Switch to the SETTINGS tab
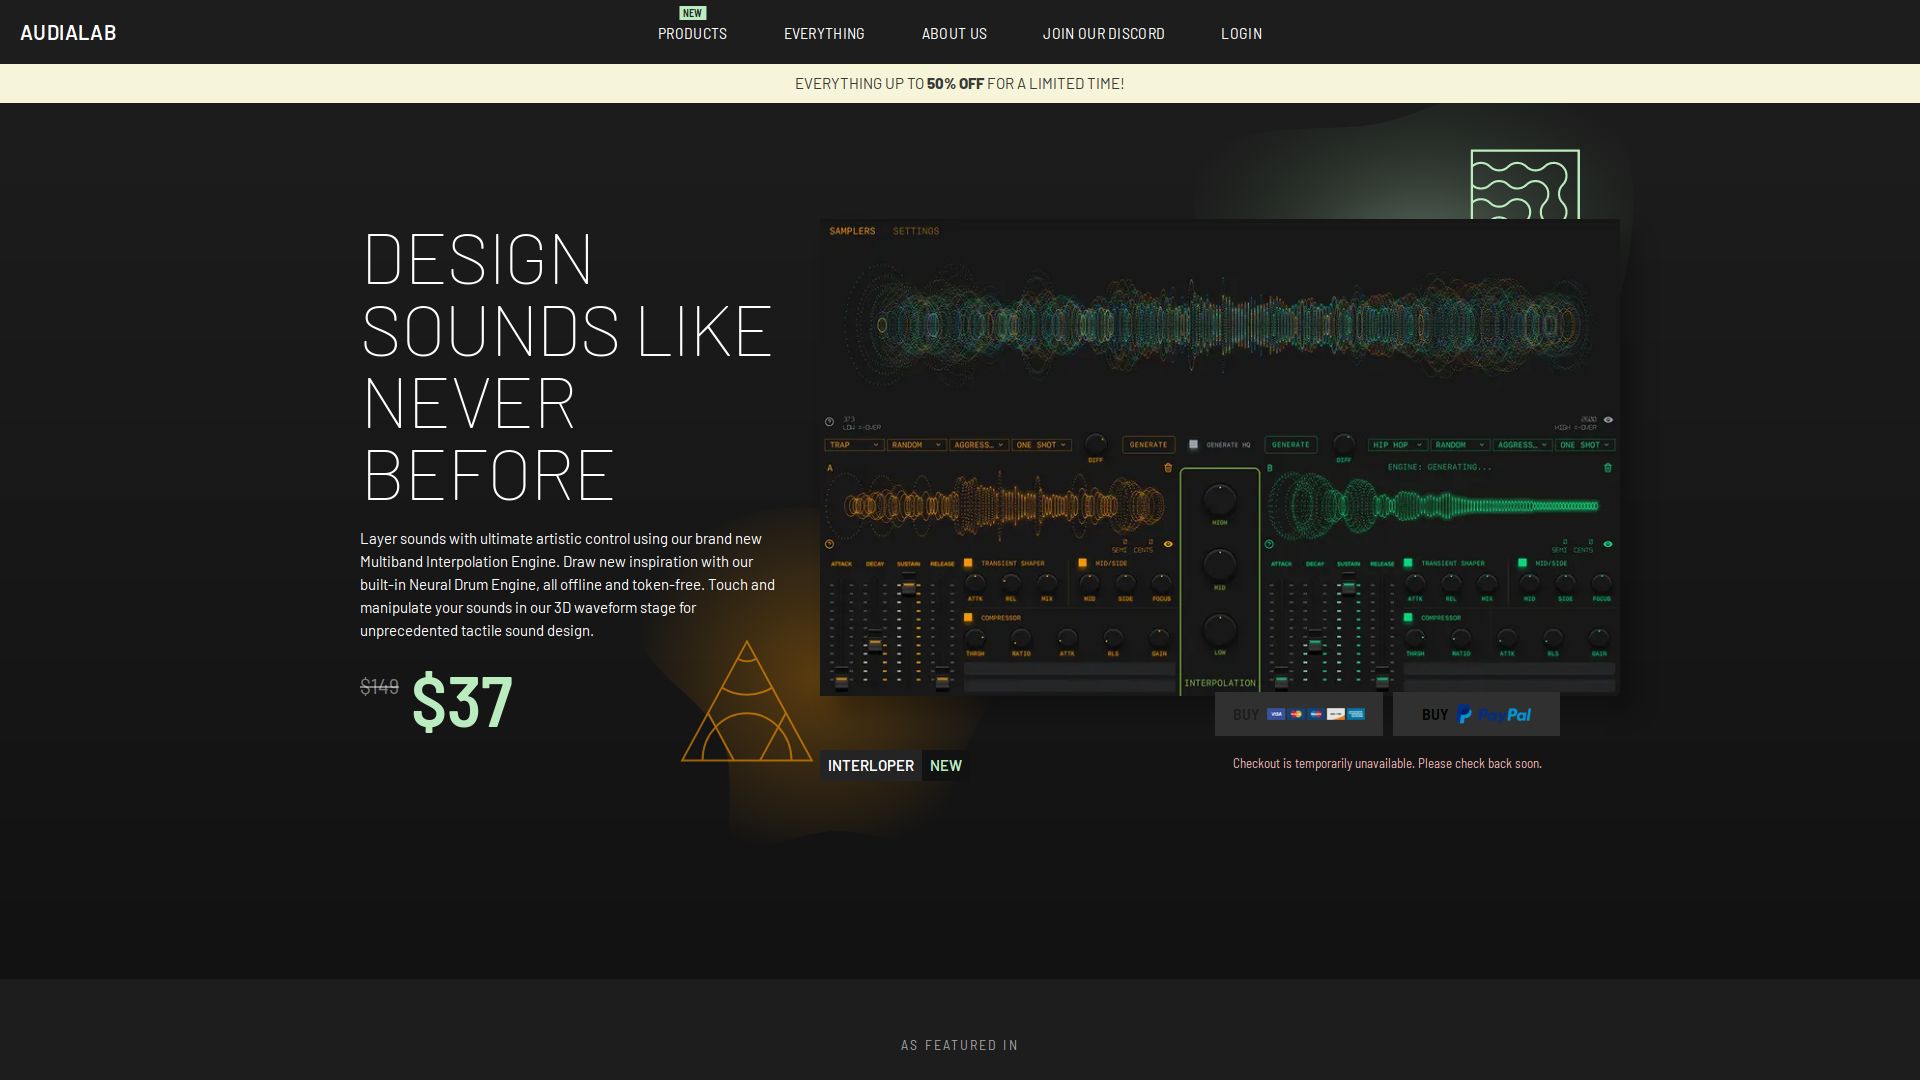Screen dimensions: 1920x1080 point(916,231)
